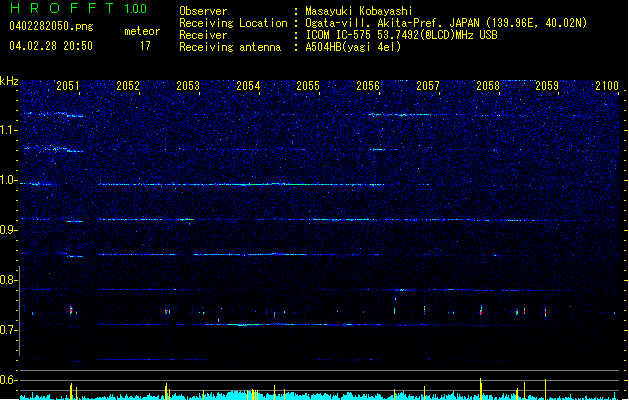Viewport: 629px width, 400px height.
Task: Click the 2057 time axis marker
Action: click(x=428, y=86)
